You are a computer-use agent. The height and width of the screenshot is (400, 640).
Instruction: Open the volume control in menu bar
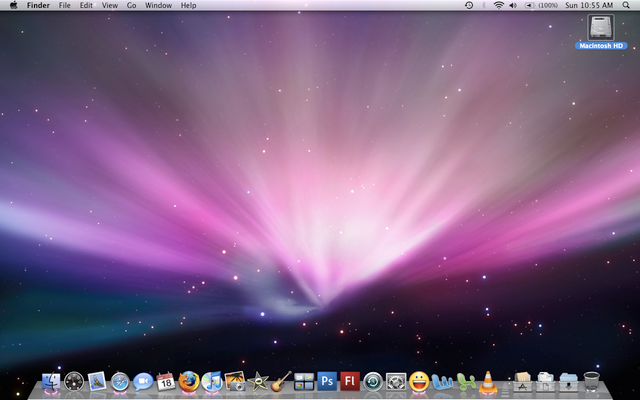tap(513, 6)
